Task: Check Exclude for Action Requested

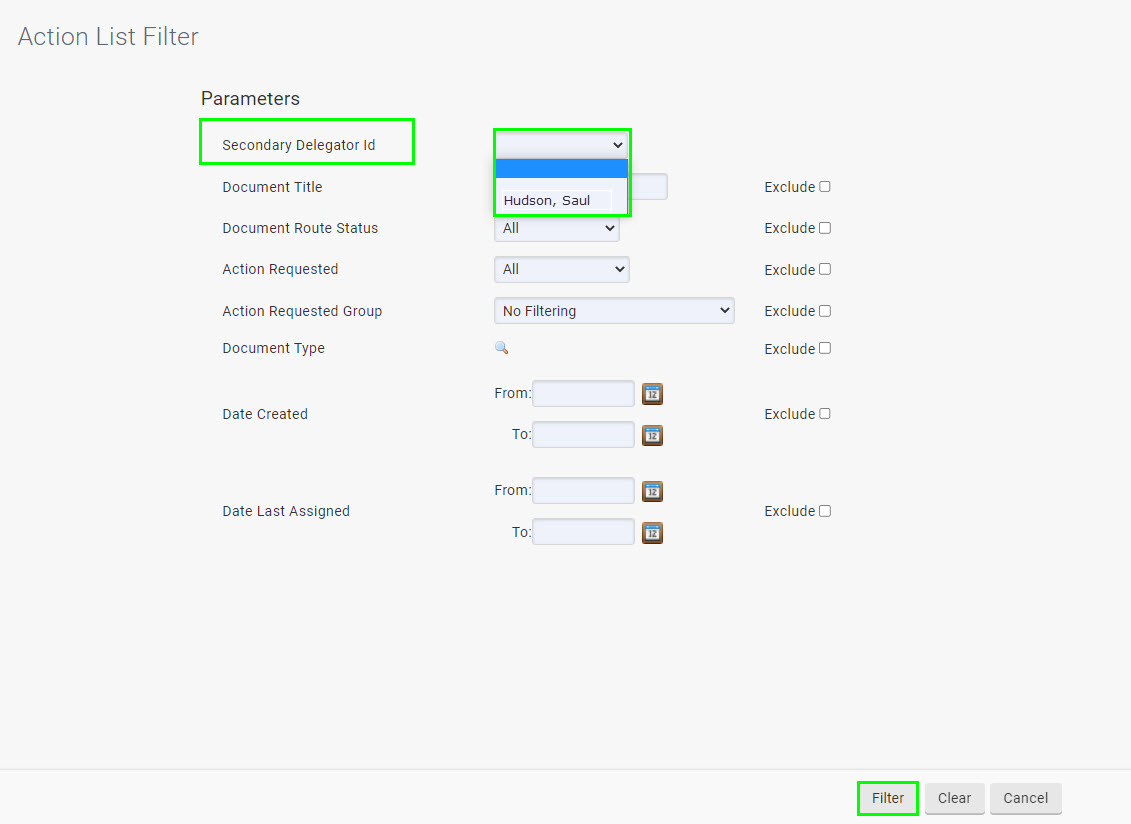Action: pyautogui.click(x=825, y=269)
